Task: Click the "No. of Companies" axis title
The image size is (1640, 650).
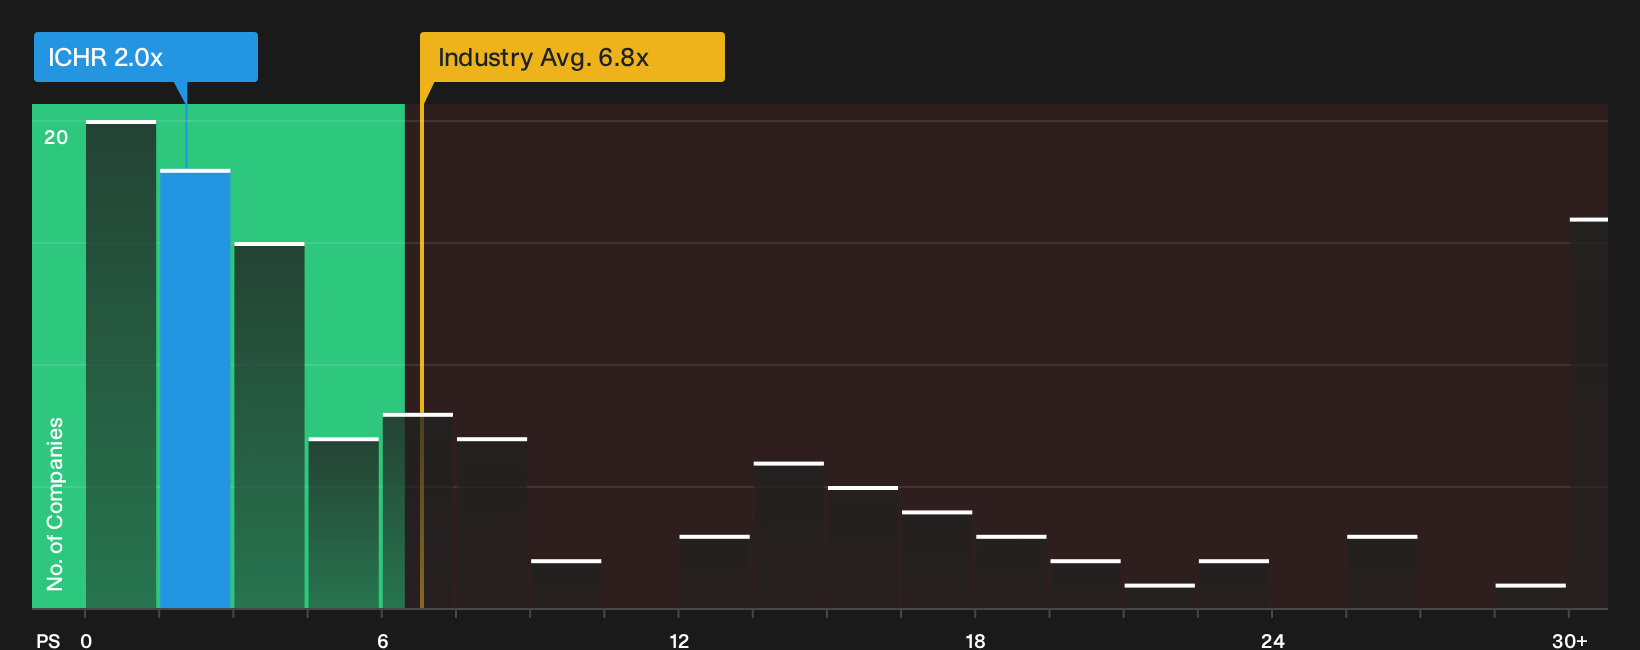Action: point(55,503)
